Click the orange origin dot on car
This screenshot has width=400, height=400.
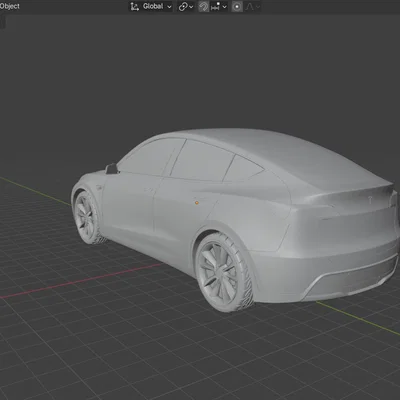point(197,202)
